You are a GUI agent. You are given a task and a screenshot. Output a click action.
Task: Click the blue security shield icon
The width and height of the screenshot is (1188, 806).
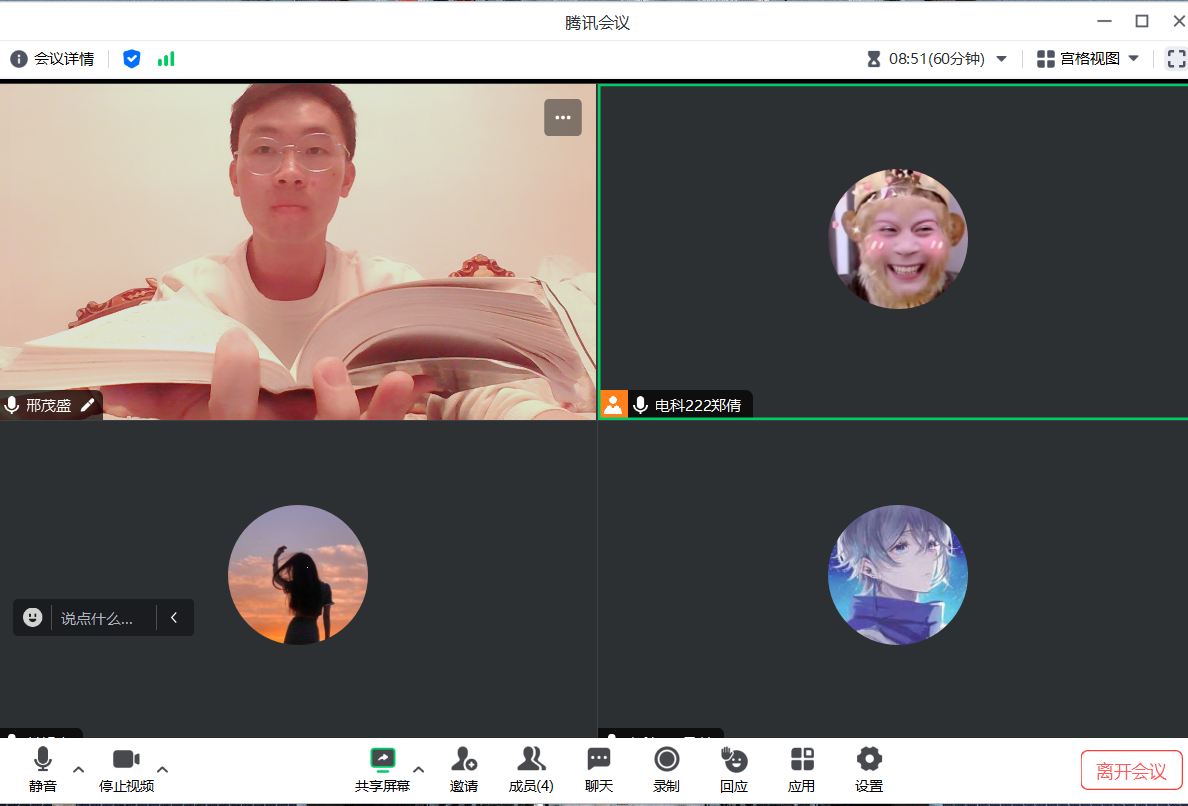[131, 59]
